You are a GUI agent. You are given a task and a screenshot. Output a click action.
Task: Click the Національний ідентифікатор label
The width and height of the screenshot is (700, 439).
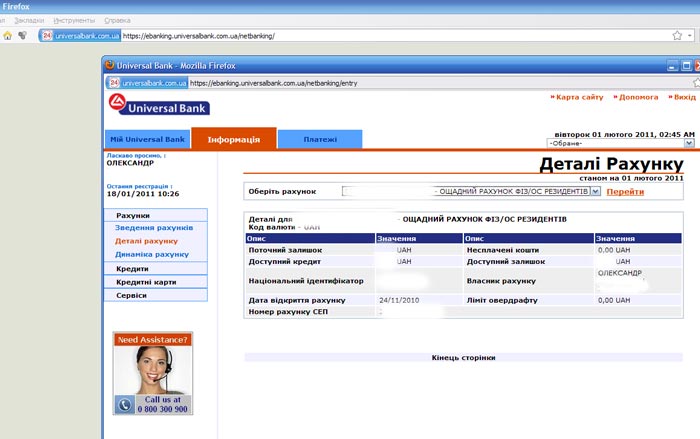(x=306, y=281)
